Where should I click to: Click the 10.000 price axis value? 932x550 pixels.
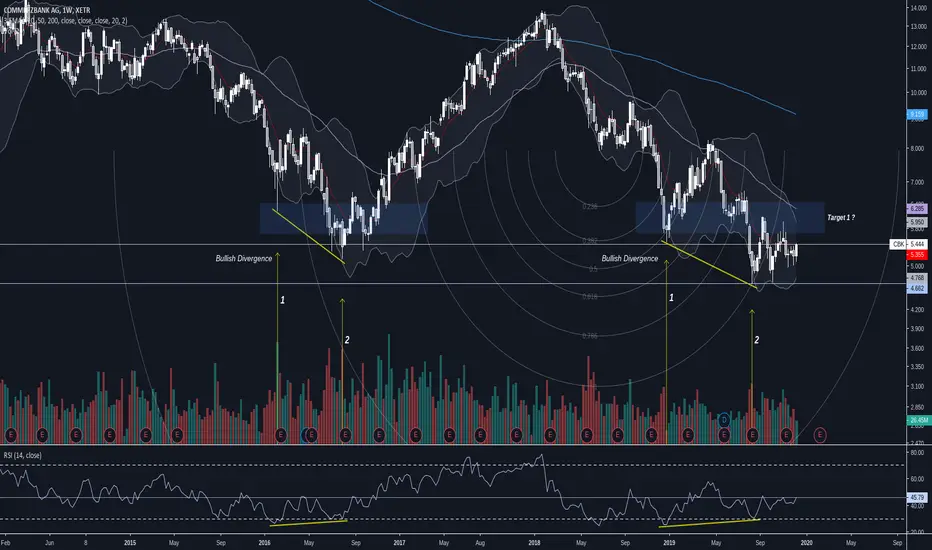pos(918,93)
